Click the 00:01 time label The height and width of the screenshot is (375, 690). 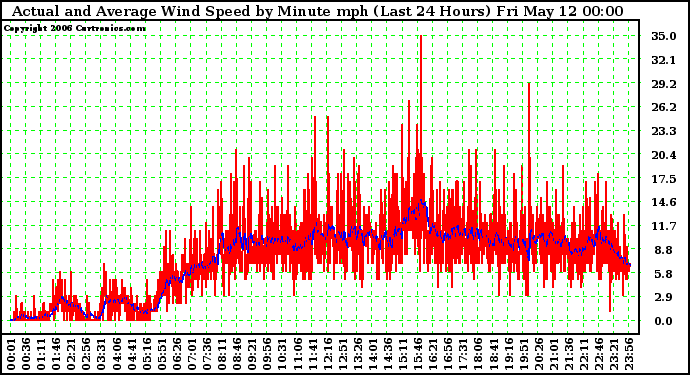[11, 354]
